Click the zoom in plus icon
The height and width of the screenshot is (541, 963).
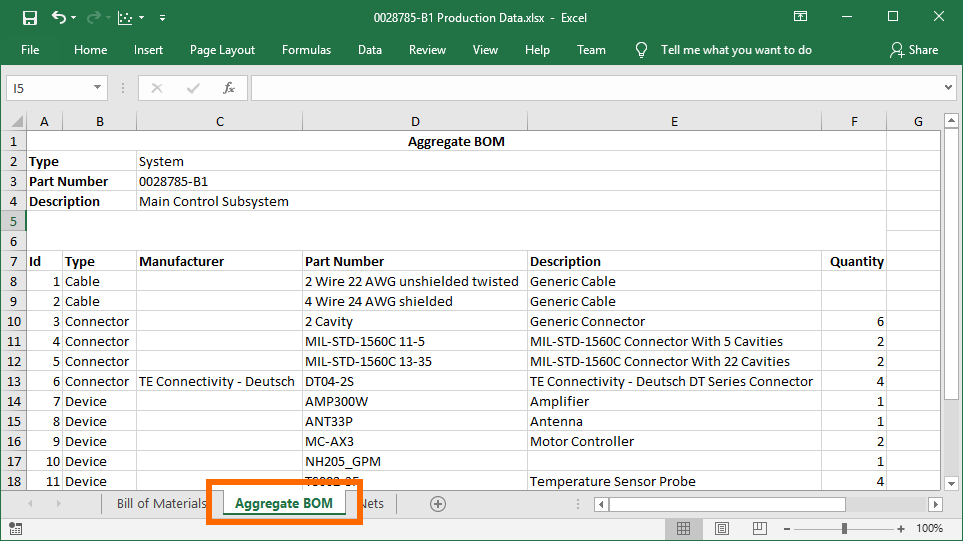click(902, 528)
